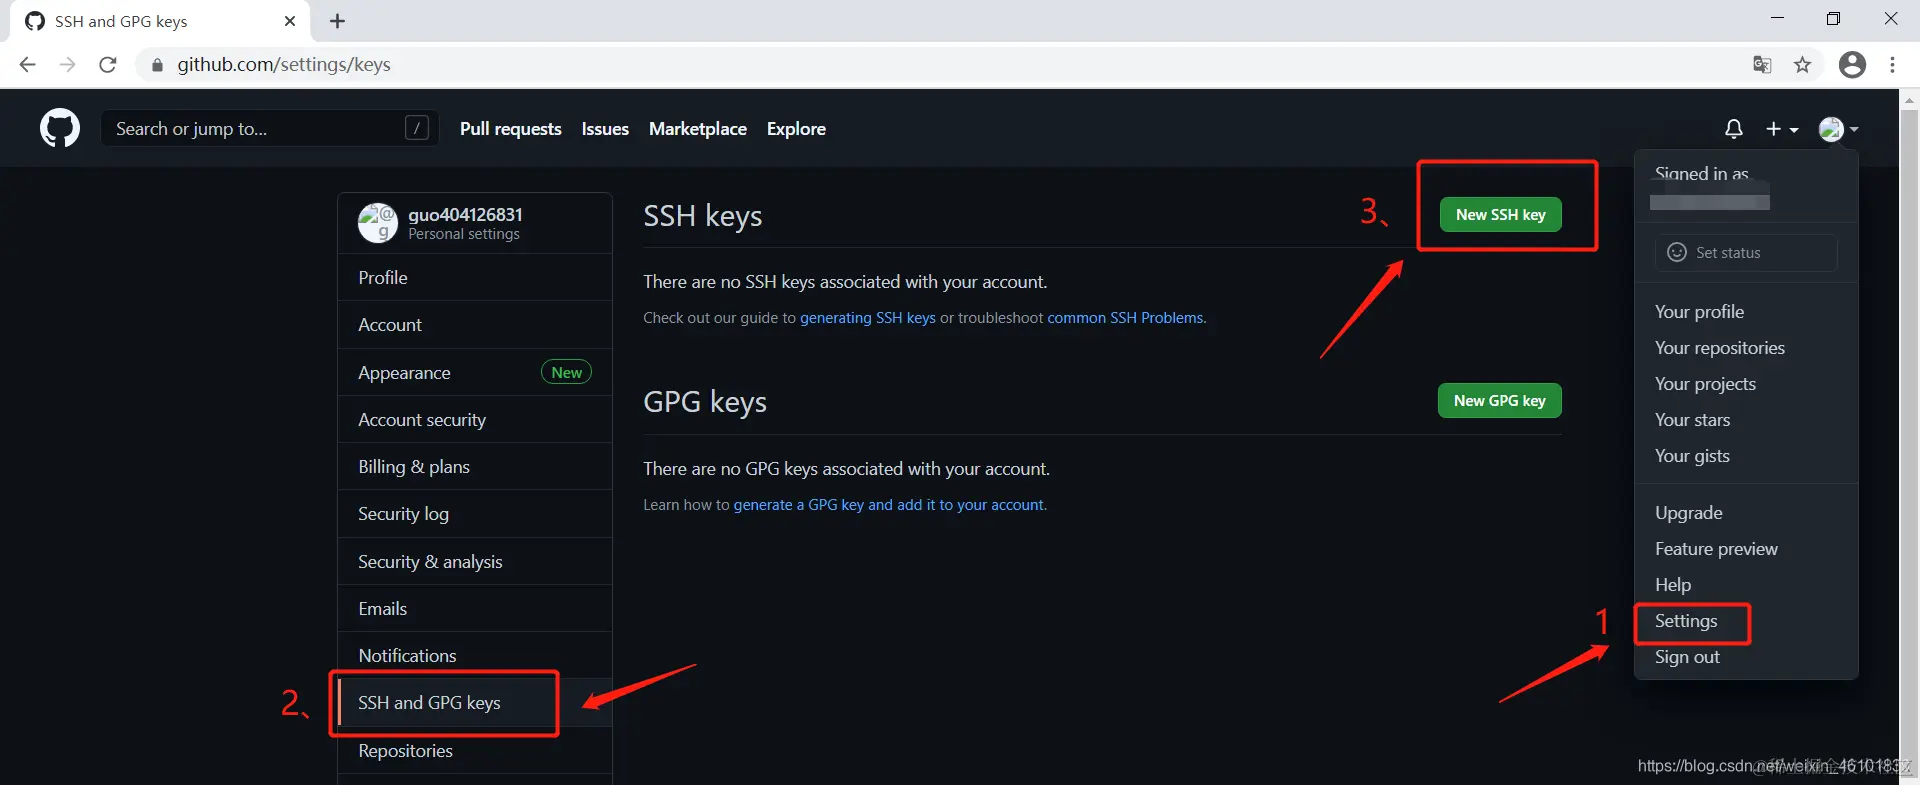Viewport: 1920px width, 785px height.
Task: Select Repositories in the settings sidebar
Action: (x=475, y=751)
